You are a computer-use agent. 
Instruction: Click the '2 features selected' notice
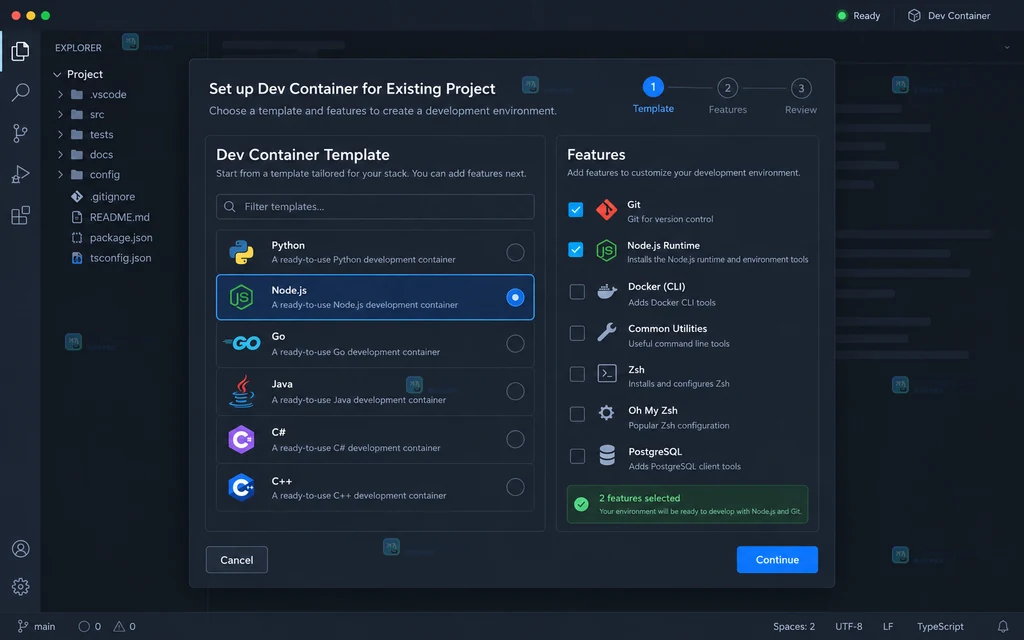tap(687, 504)
